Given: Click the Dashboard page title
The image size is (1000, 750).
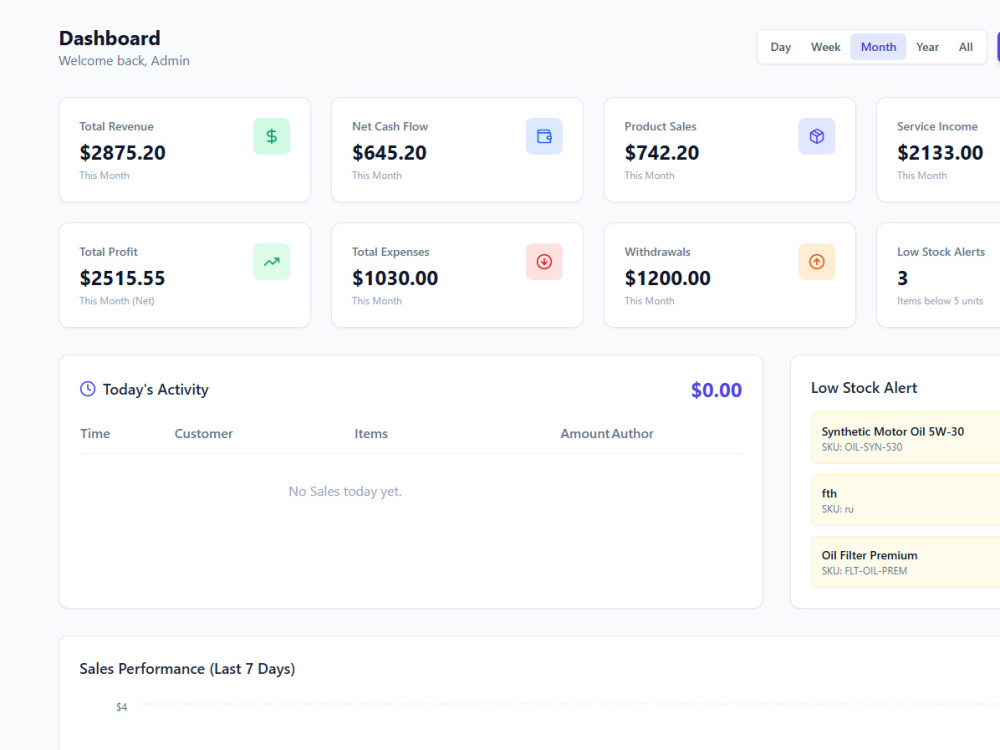Looking at the screenshot, I should (110, 38).
